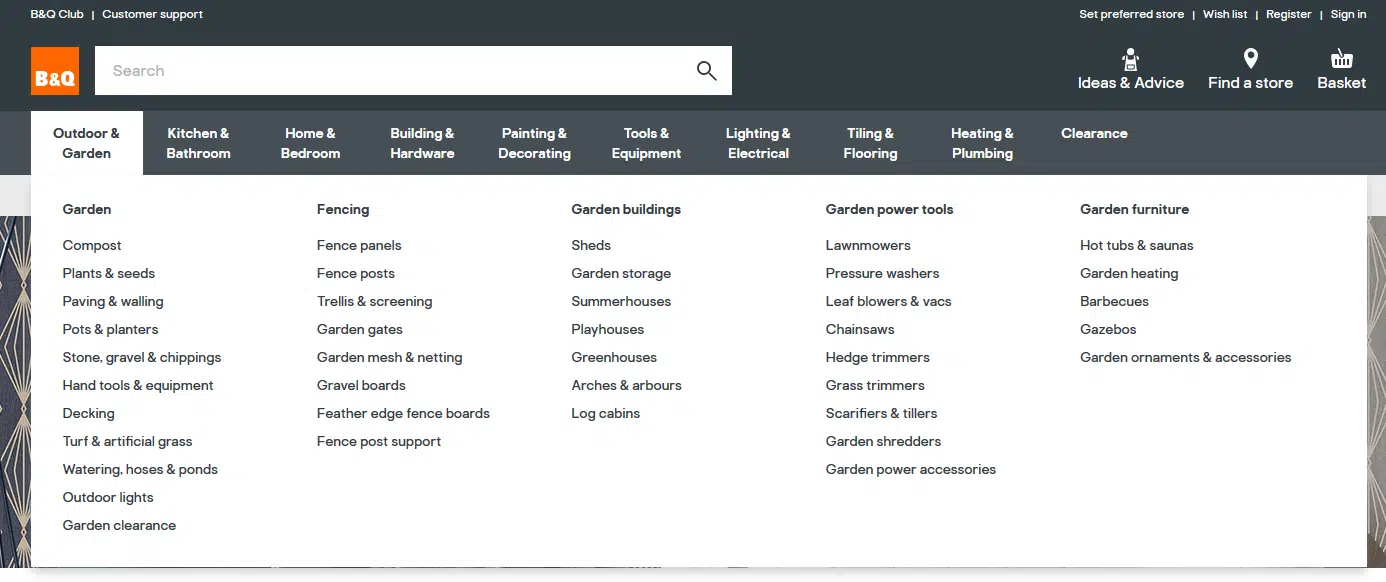Click the magnifying glass search icon
This screenshot has width=1386, height=582.
(x=706, y=71)
